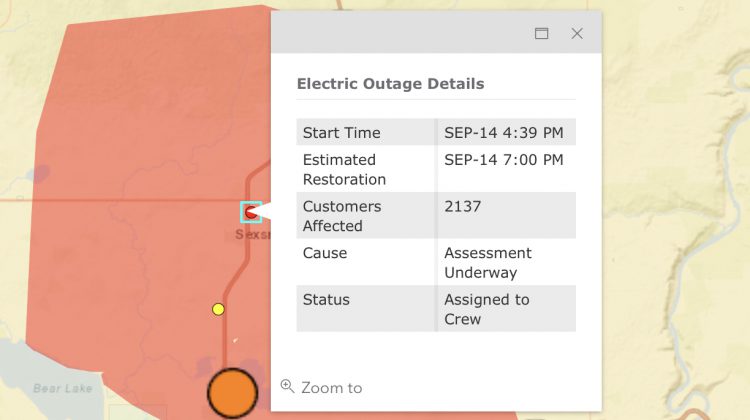This screenshot has height=420, width=750.
Task: Close the Electric Outage Details popup
Action: pos(577,33)
